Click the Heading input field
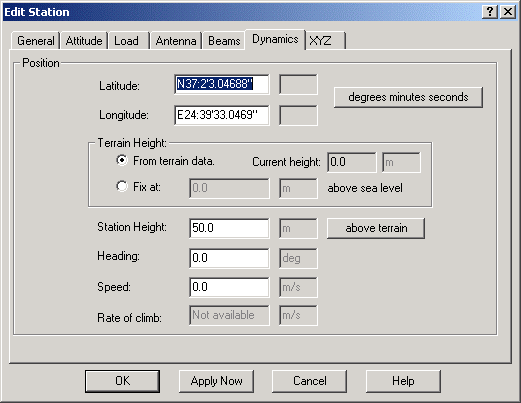 [229, 258]
